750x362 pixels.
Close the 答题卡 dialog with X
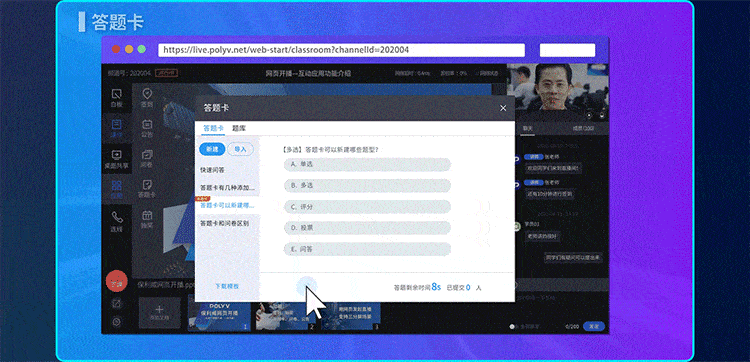pyautogui.click(x=503, y=108)
